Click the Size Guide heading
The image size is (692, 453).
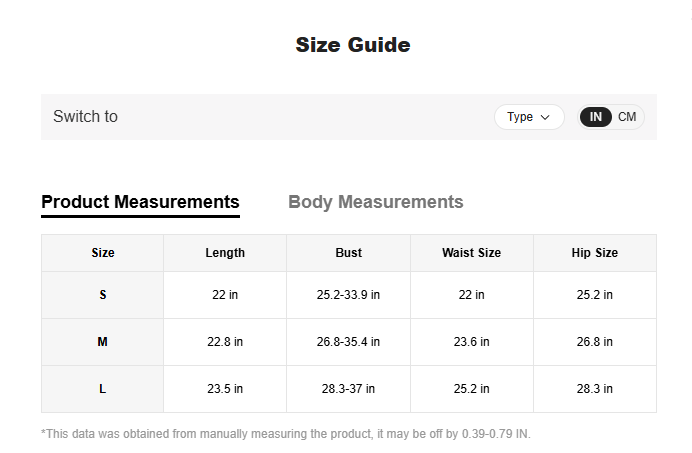[x=352, y=45]
